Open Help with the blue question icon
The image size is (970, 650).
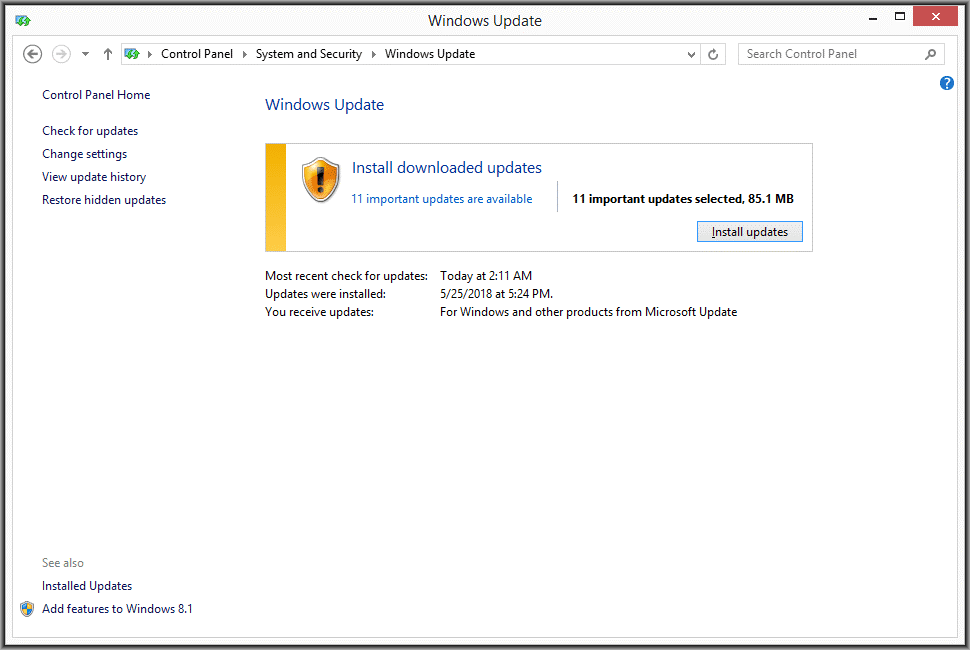[x=946, y=83]
